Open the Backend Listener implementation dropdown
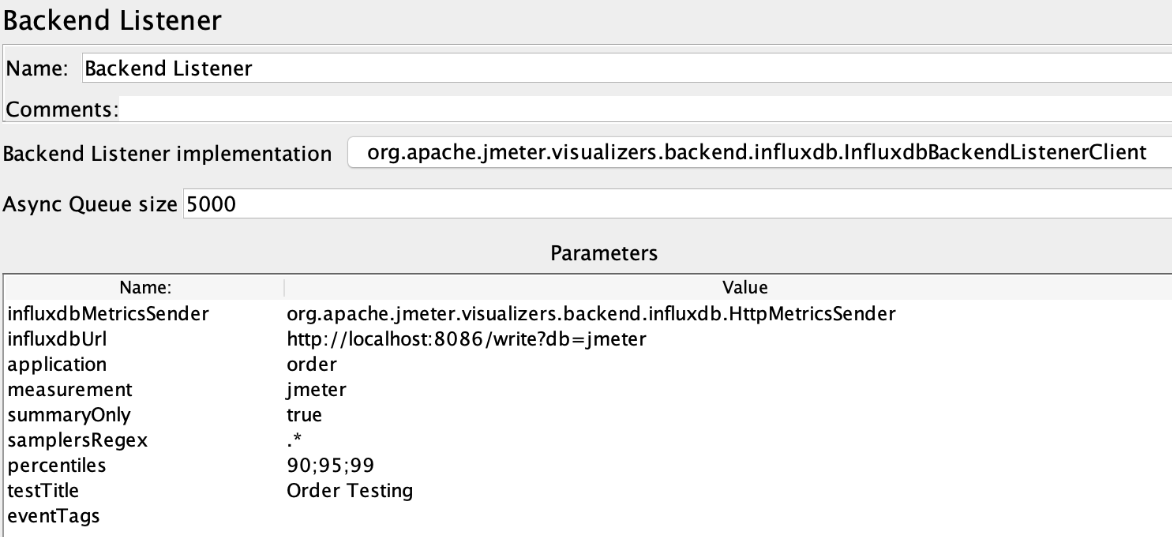Image resolution: width=1172 pixels, height=537 pixels. [759, 153]
